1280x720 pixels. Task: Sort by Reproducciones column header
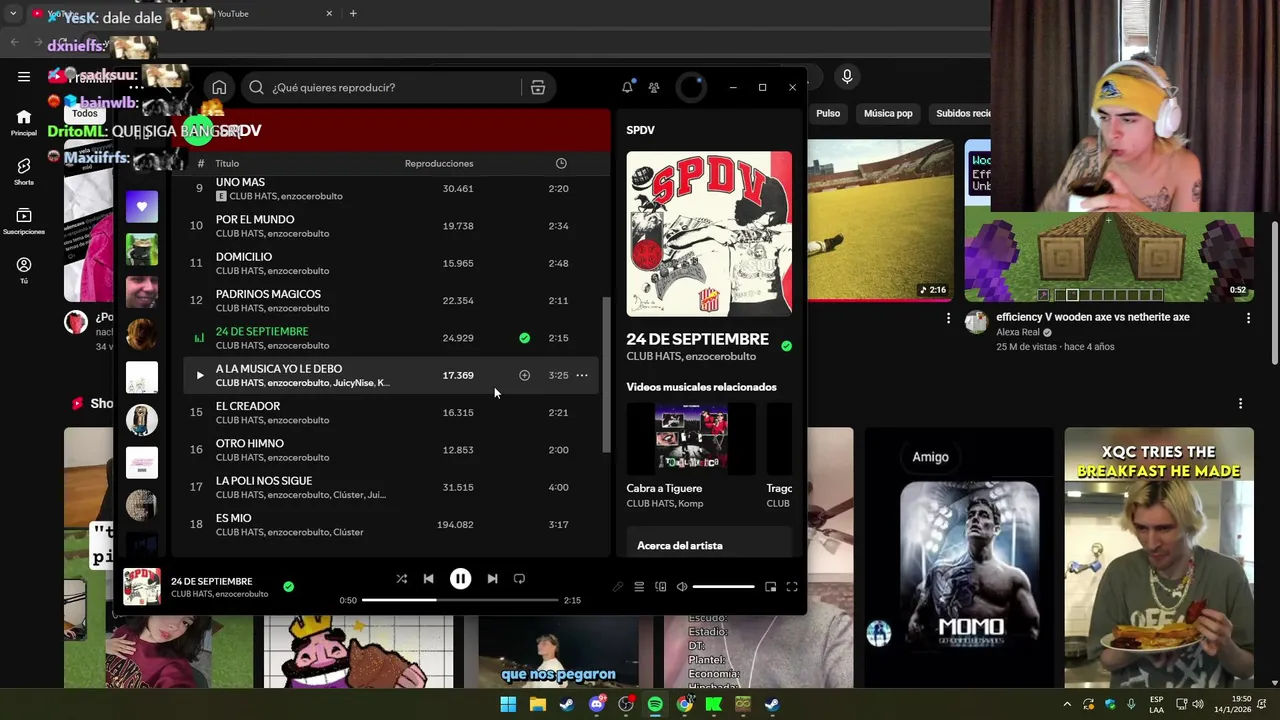[x=439, y=163]
